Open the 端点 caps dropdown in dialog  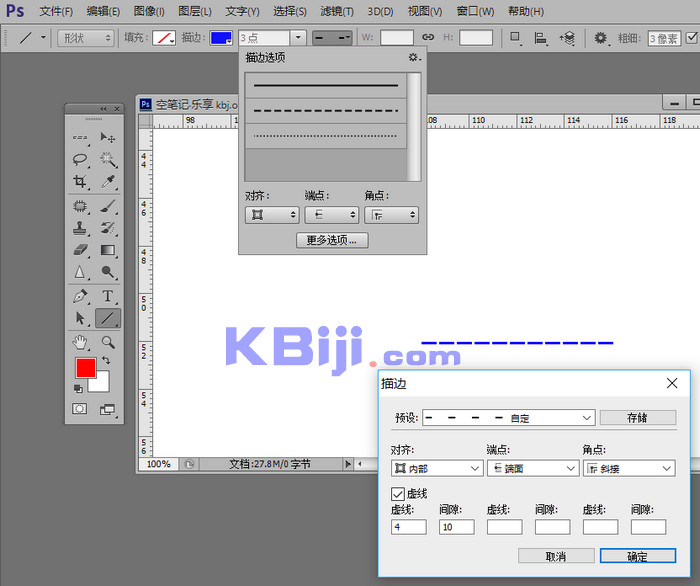click(532, 468)
